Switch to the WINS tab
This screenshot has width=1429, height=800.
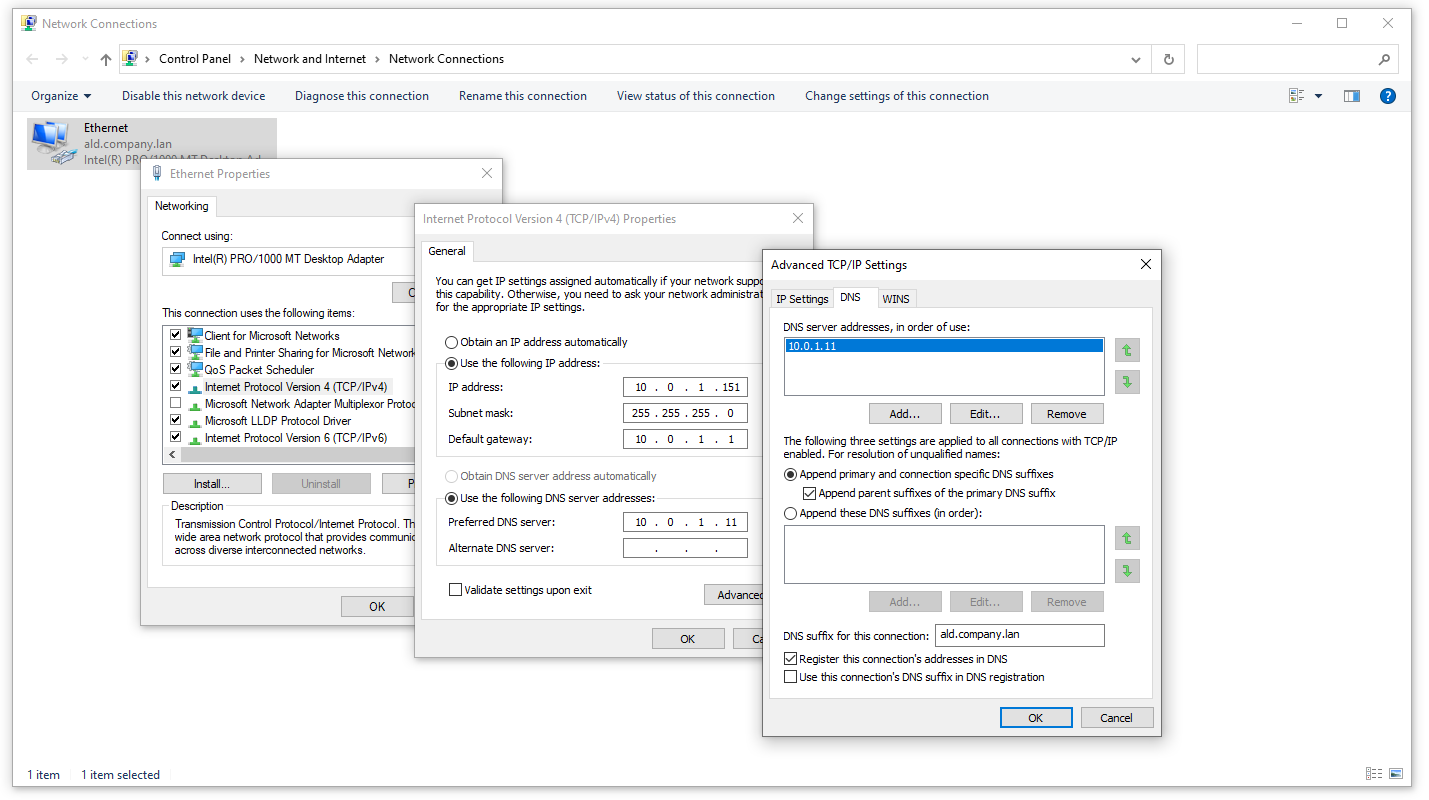coord(896,299)
